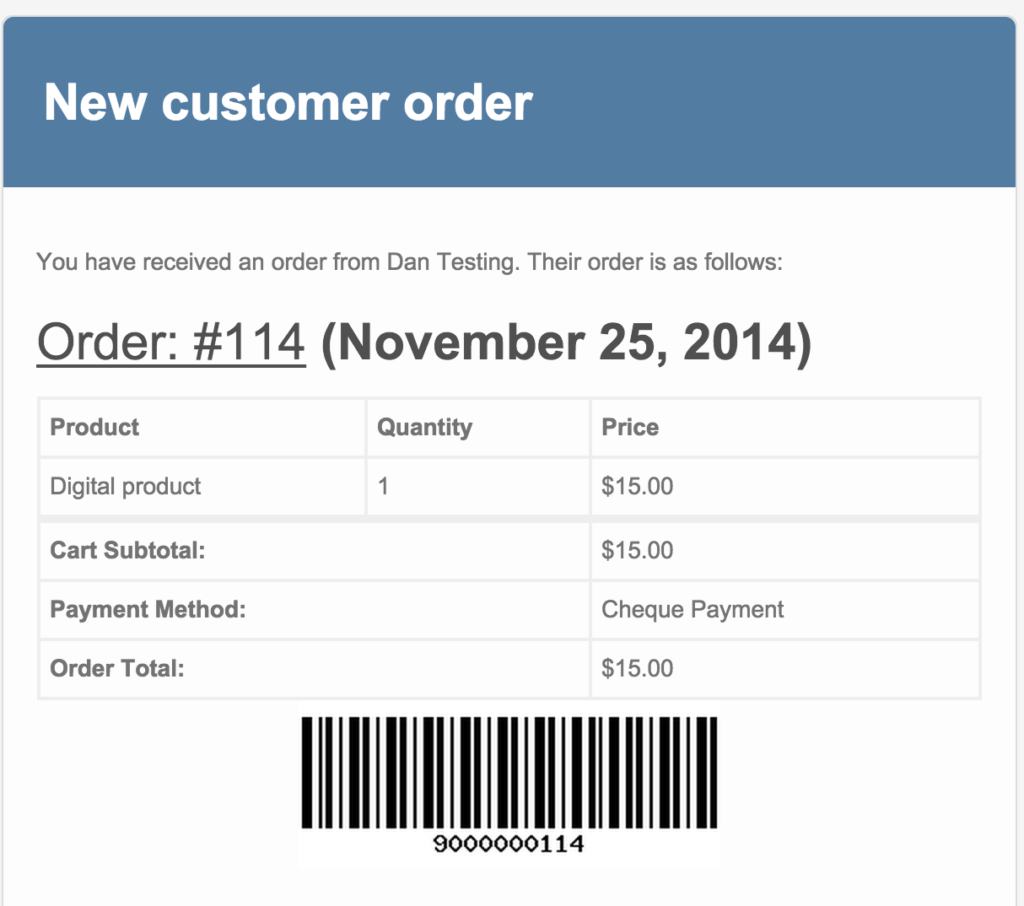Click the Order Total label
The height and width of the screenshot is (906, 1024).
(x=117, y=668)
